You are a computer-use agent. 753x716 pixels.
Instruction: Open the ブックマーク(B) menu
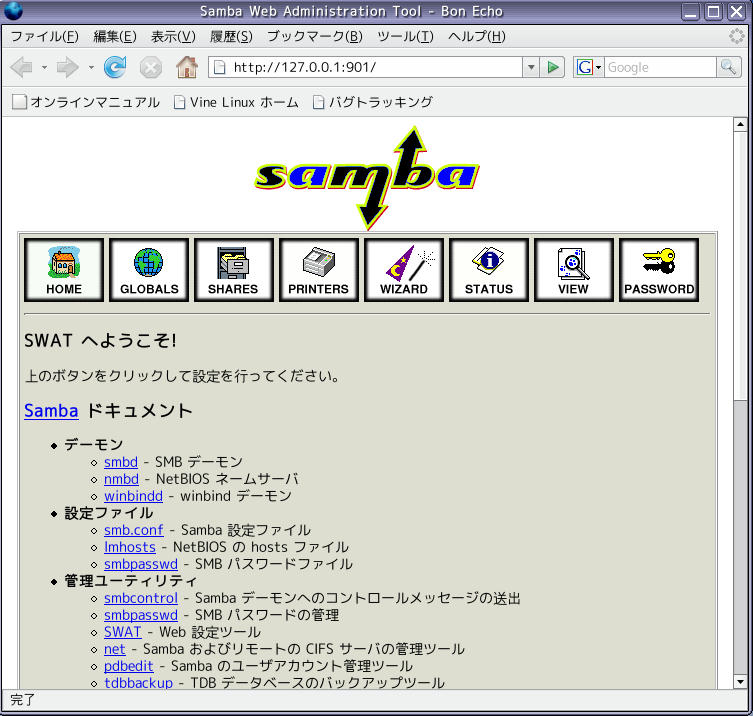point(315,36)
